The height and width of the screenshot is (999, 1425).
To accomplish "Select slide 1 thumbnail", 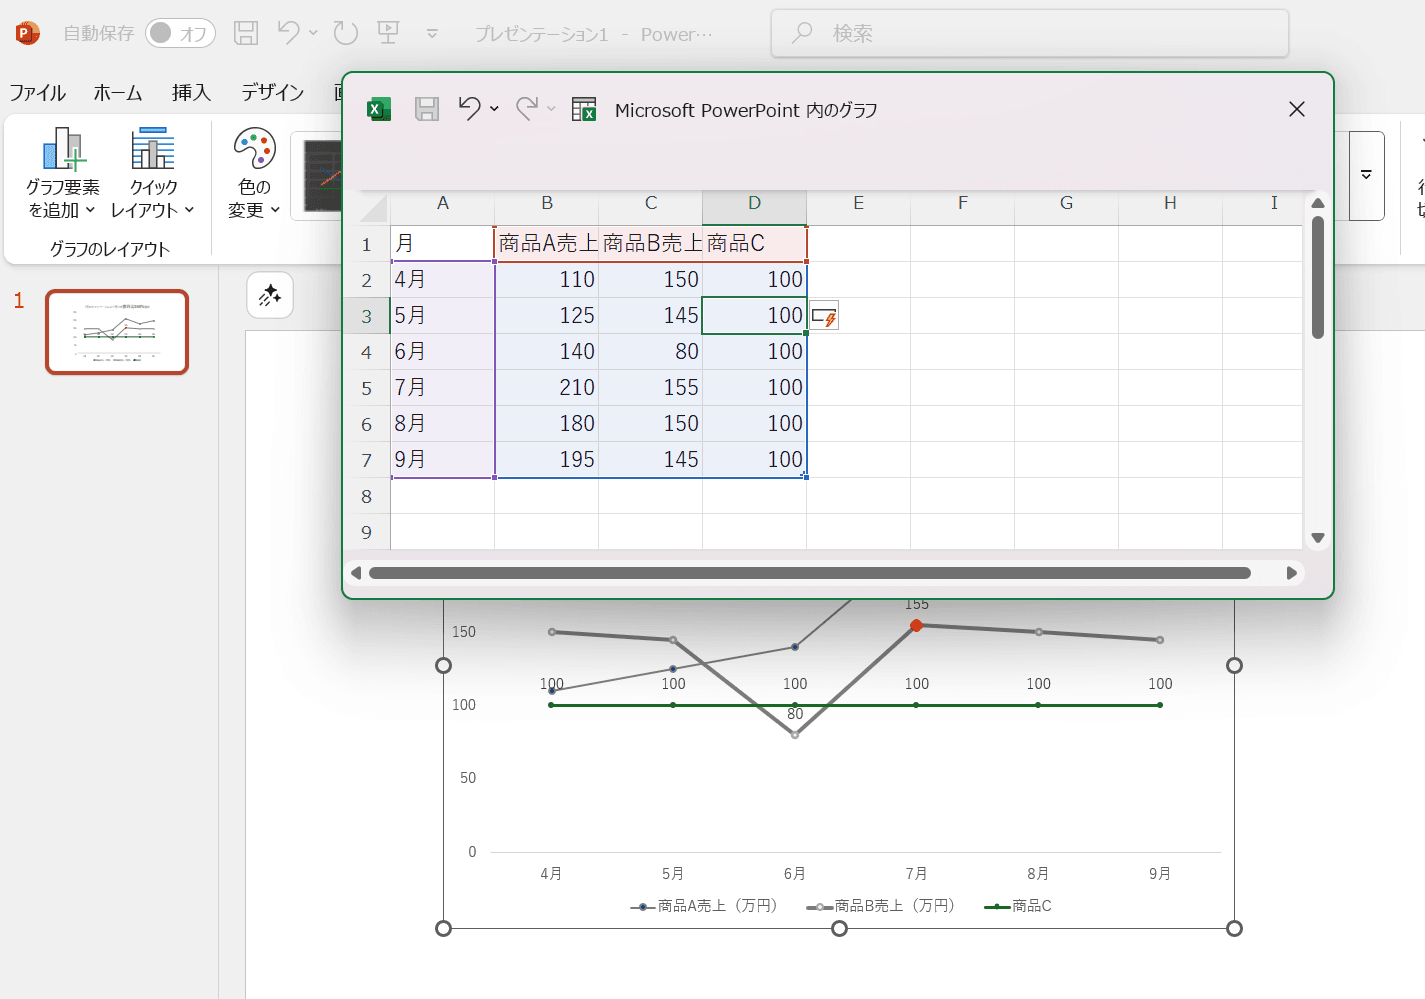I will pos(117,332).
